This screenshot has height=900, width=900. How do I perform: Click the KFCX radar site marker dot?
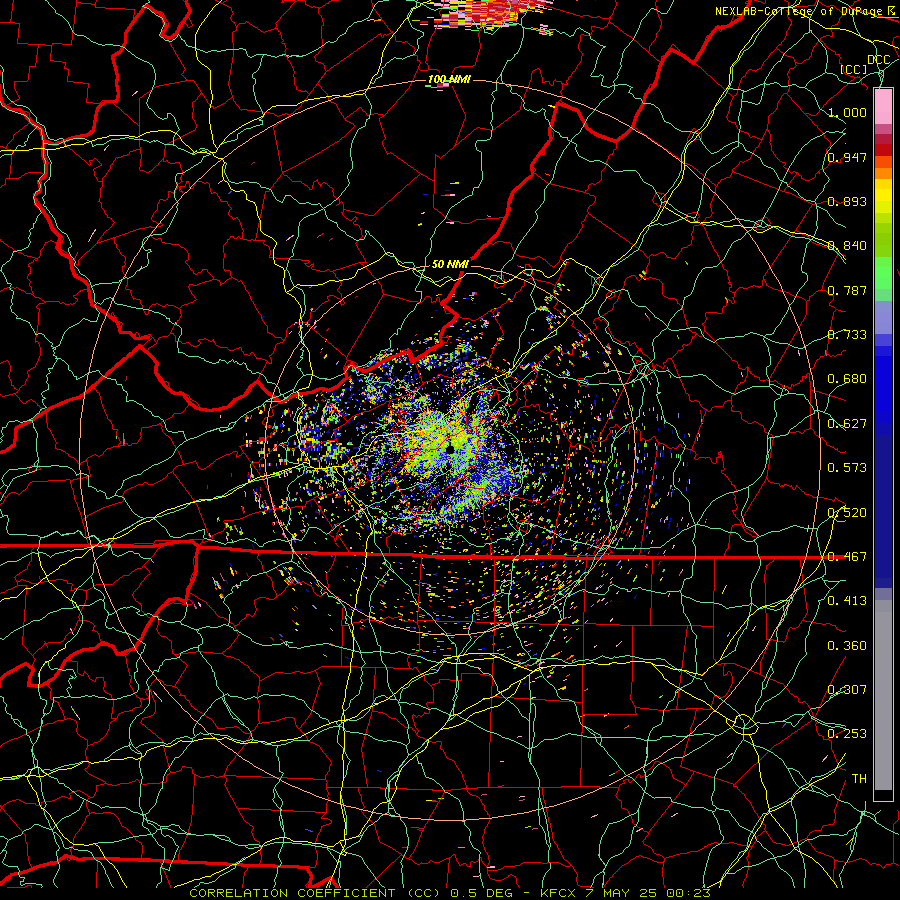pos(450,449)
